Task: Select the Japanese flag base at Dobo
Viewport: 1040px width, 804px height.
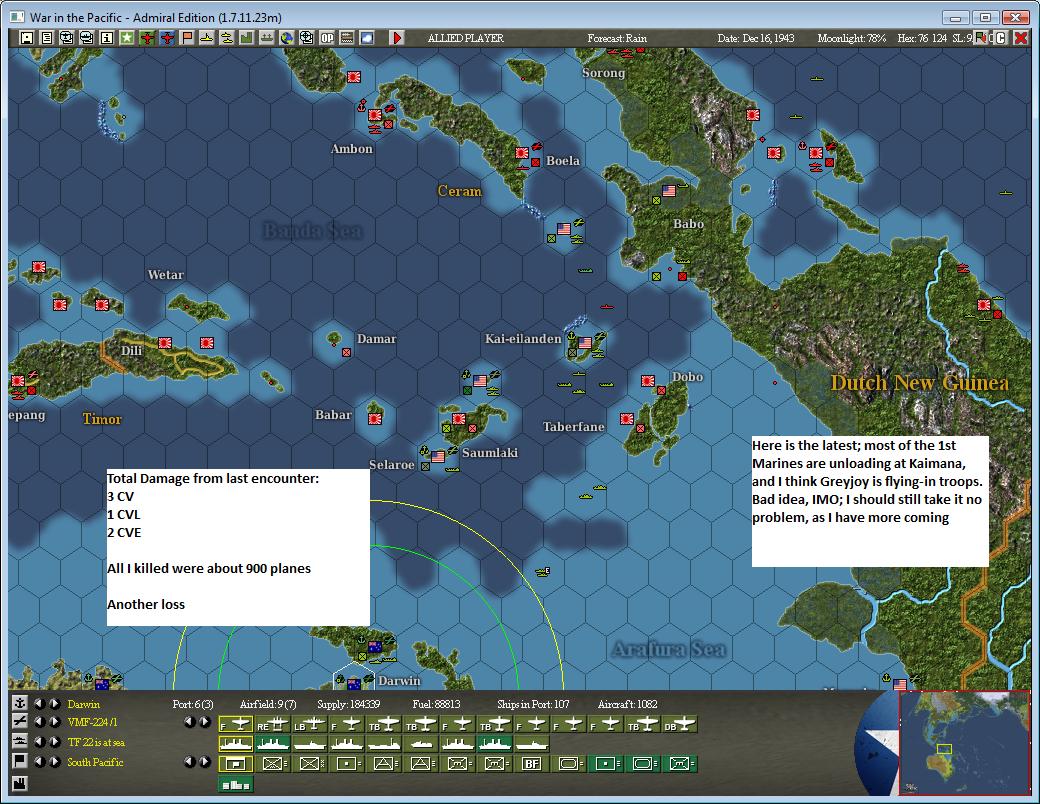Action: click(x=647, y=381)
